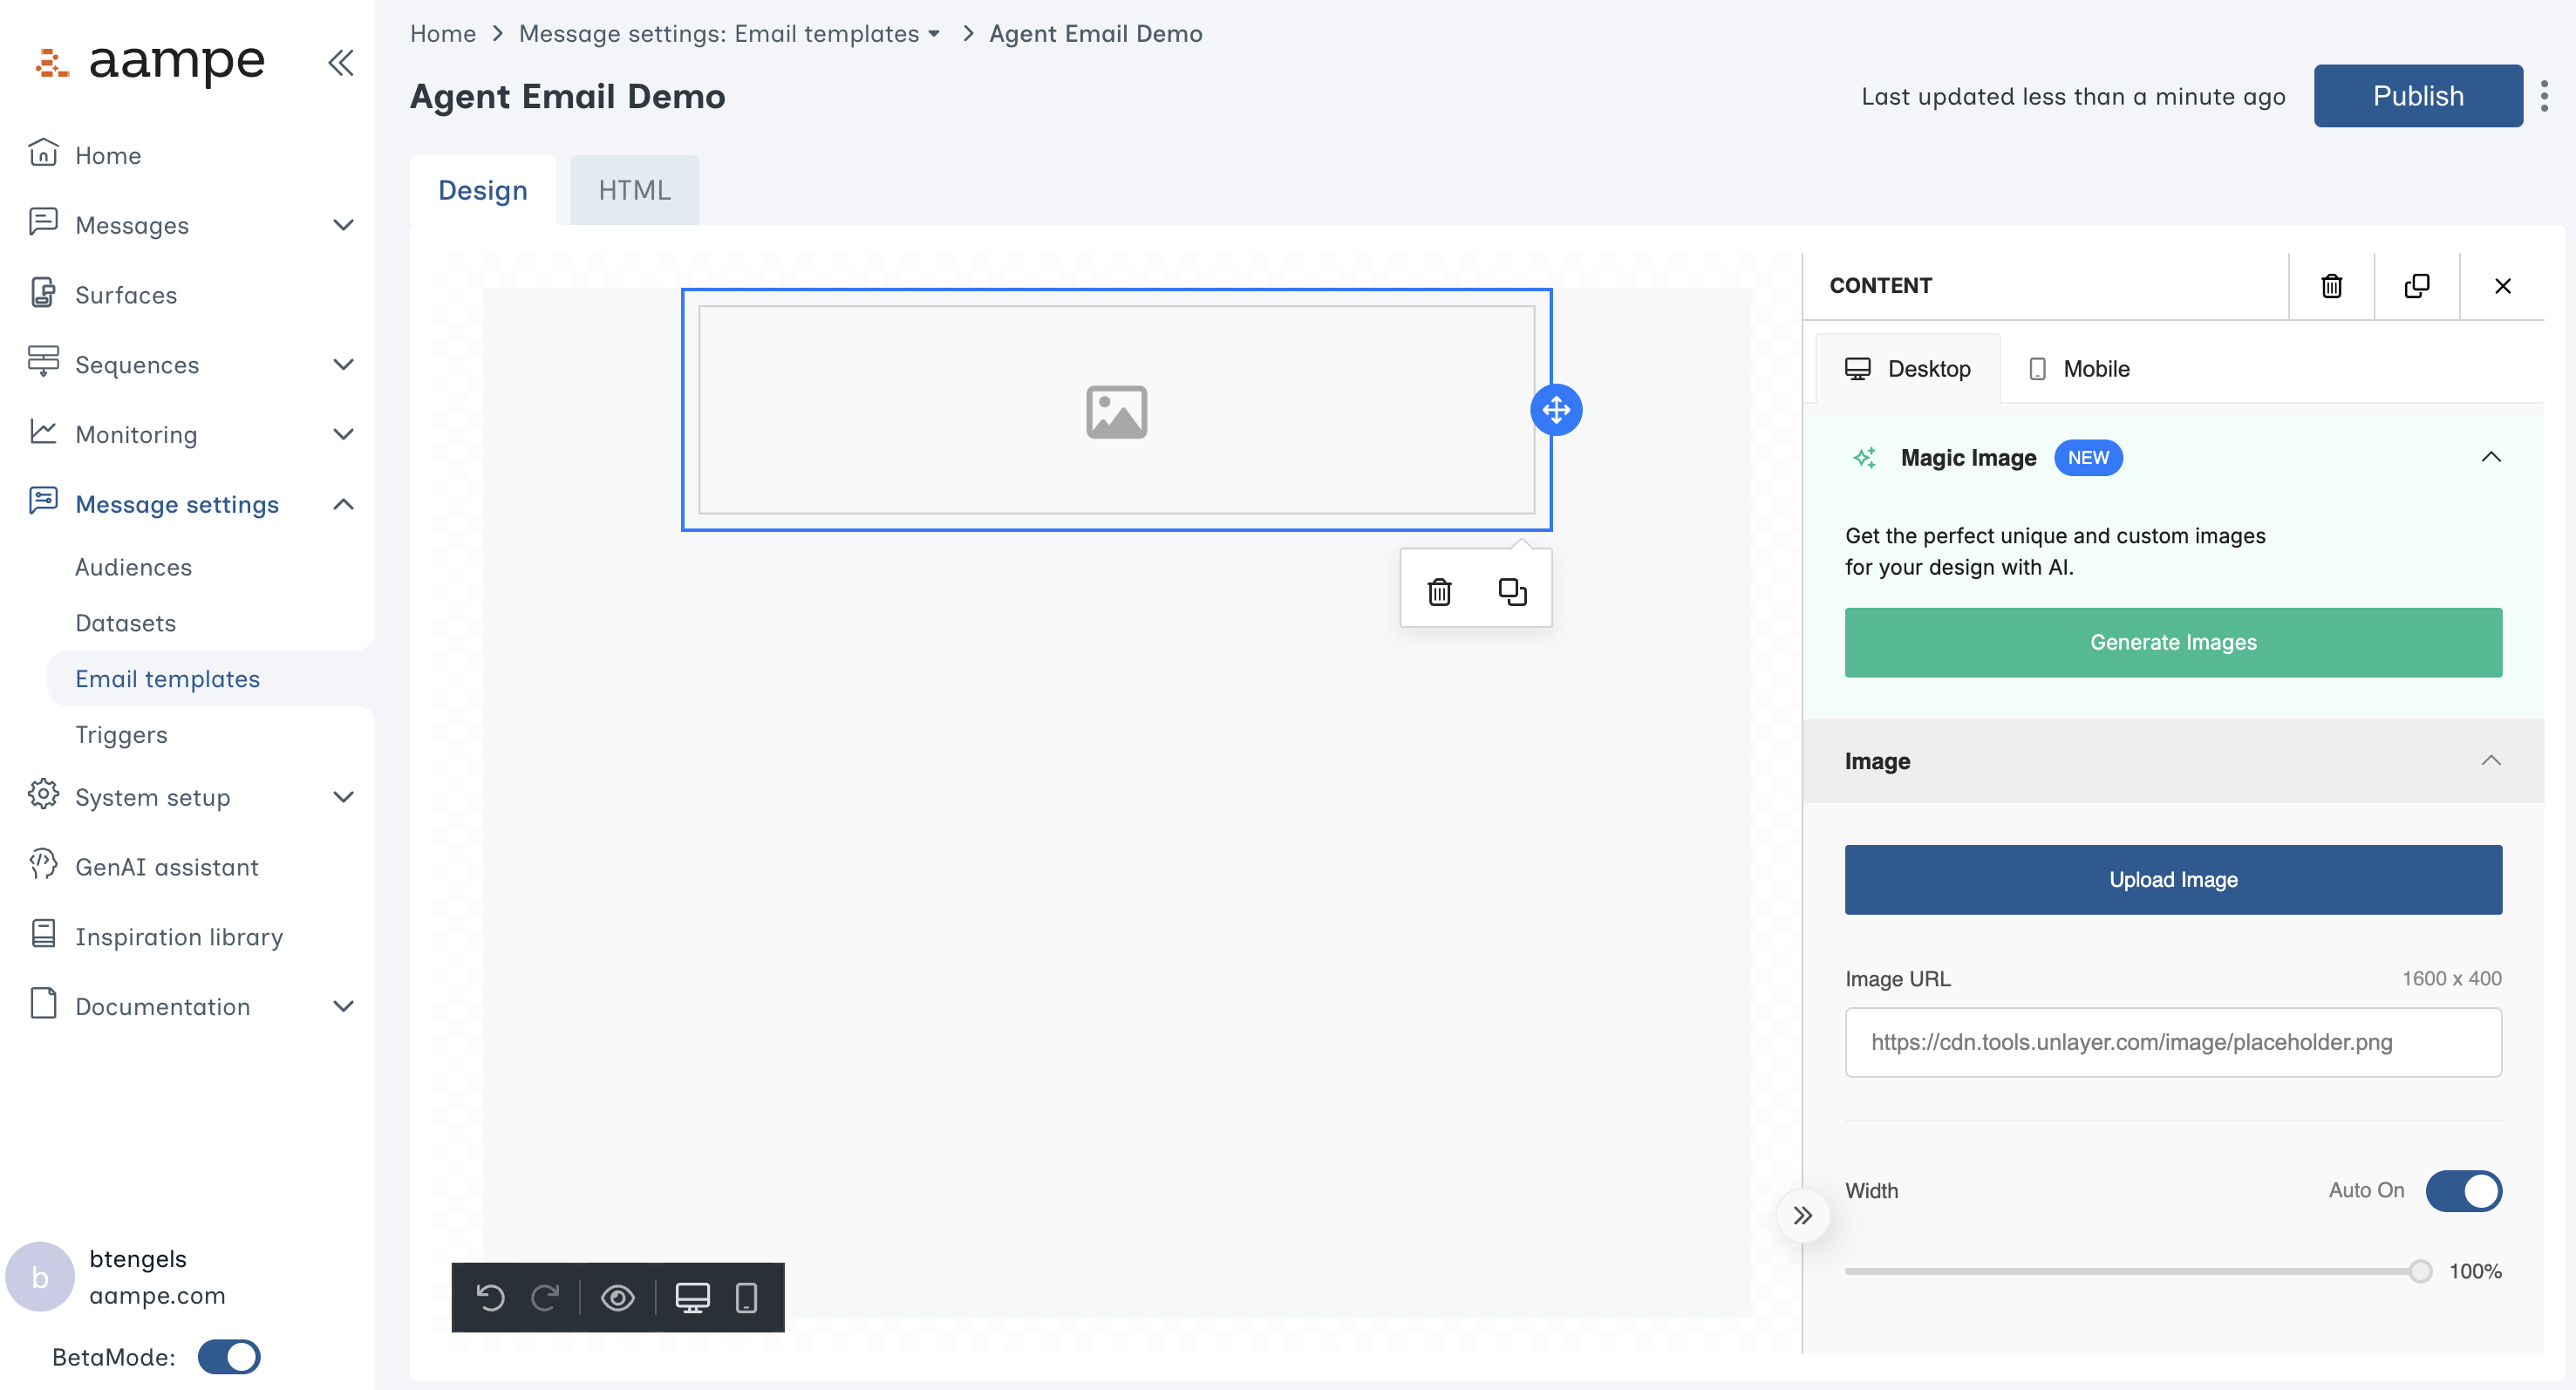2576x1390 pixels.
Task: Click the Surfaces sidebar item
Action: click(x=125, y=295)
